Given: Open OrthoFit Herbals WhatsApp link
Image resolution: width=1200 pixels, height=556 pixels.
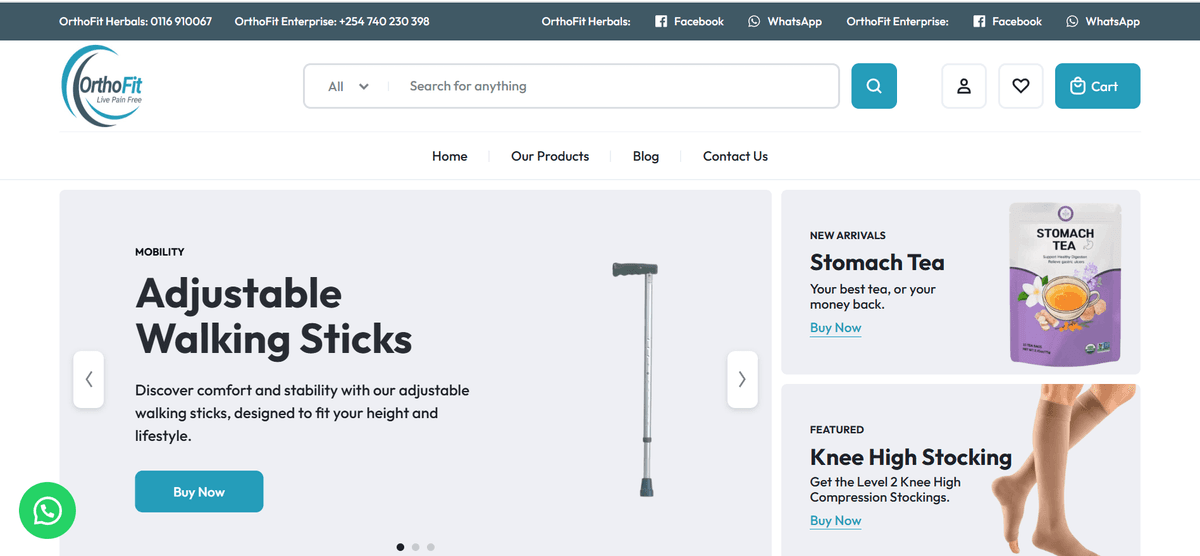Looking at the screenshot, I should (784, 21).
